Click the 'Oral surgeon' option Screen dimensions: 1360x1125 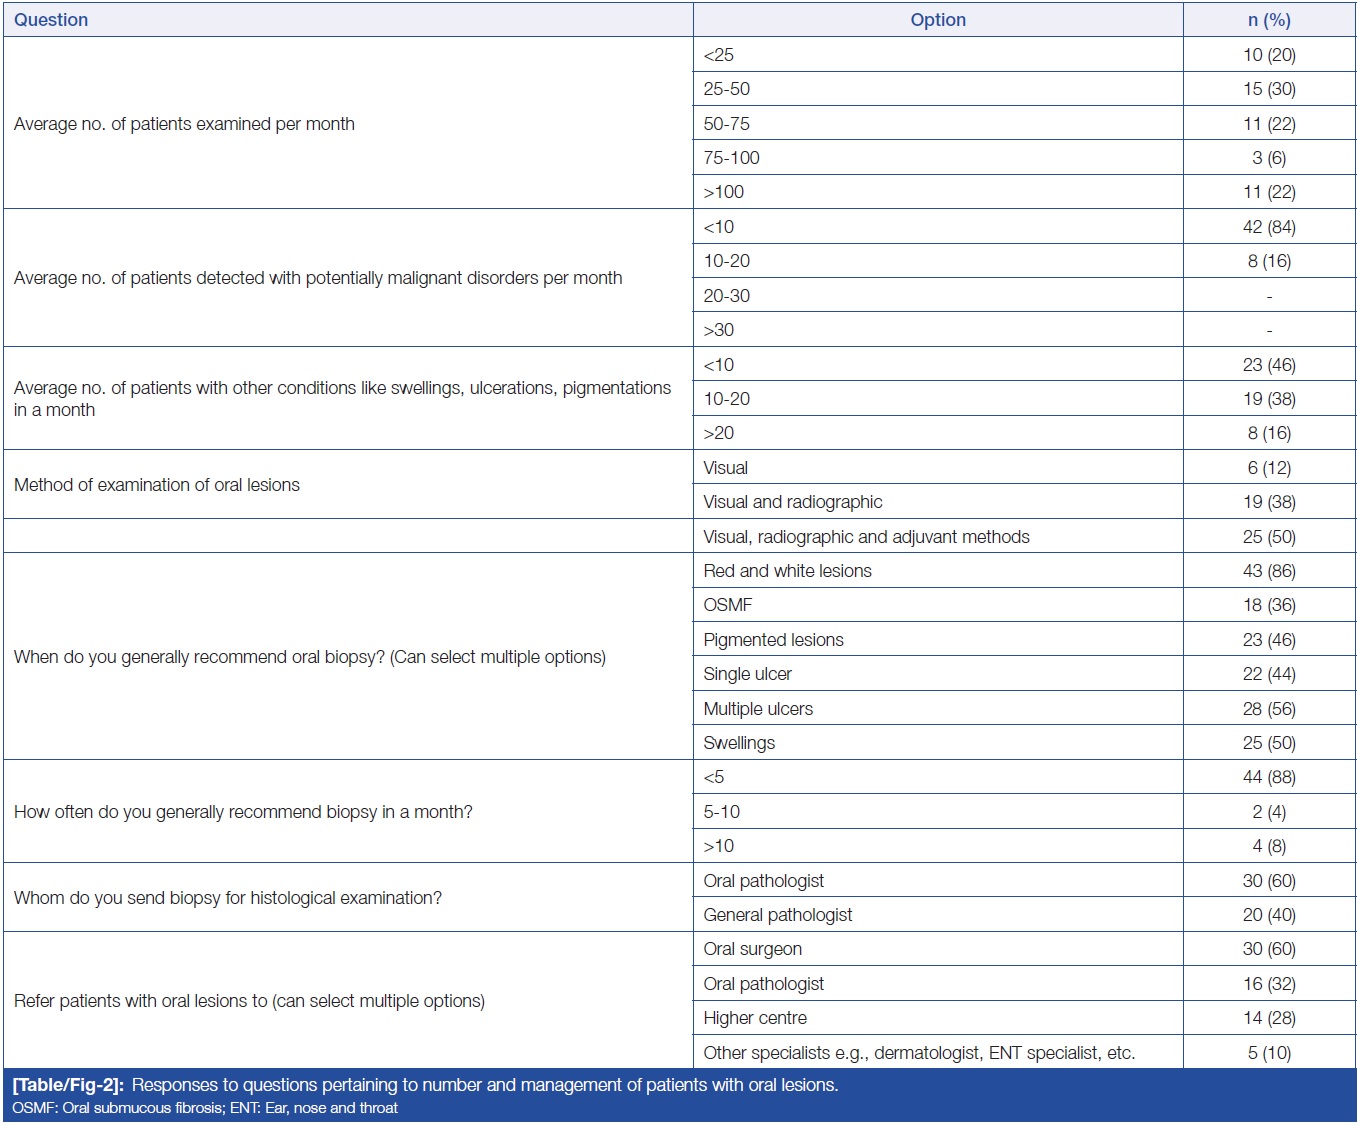coord(752,949)
